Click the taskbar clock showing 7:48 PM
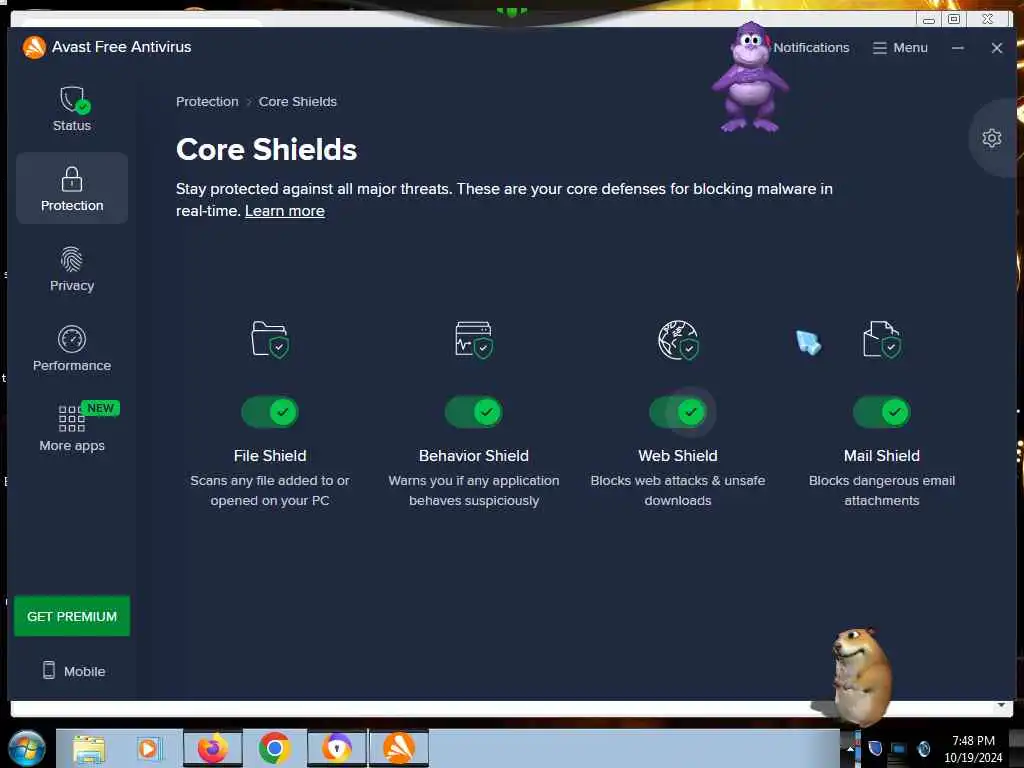The height and width of the screenshot is (768, 1024). click(x=973, y=749)
